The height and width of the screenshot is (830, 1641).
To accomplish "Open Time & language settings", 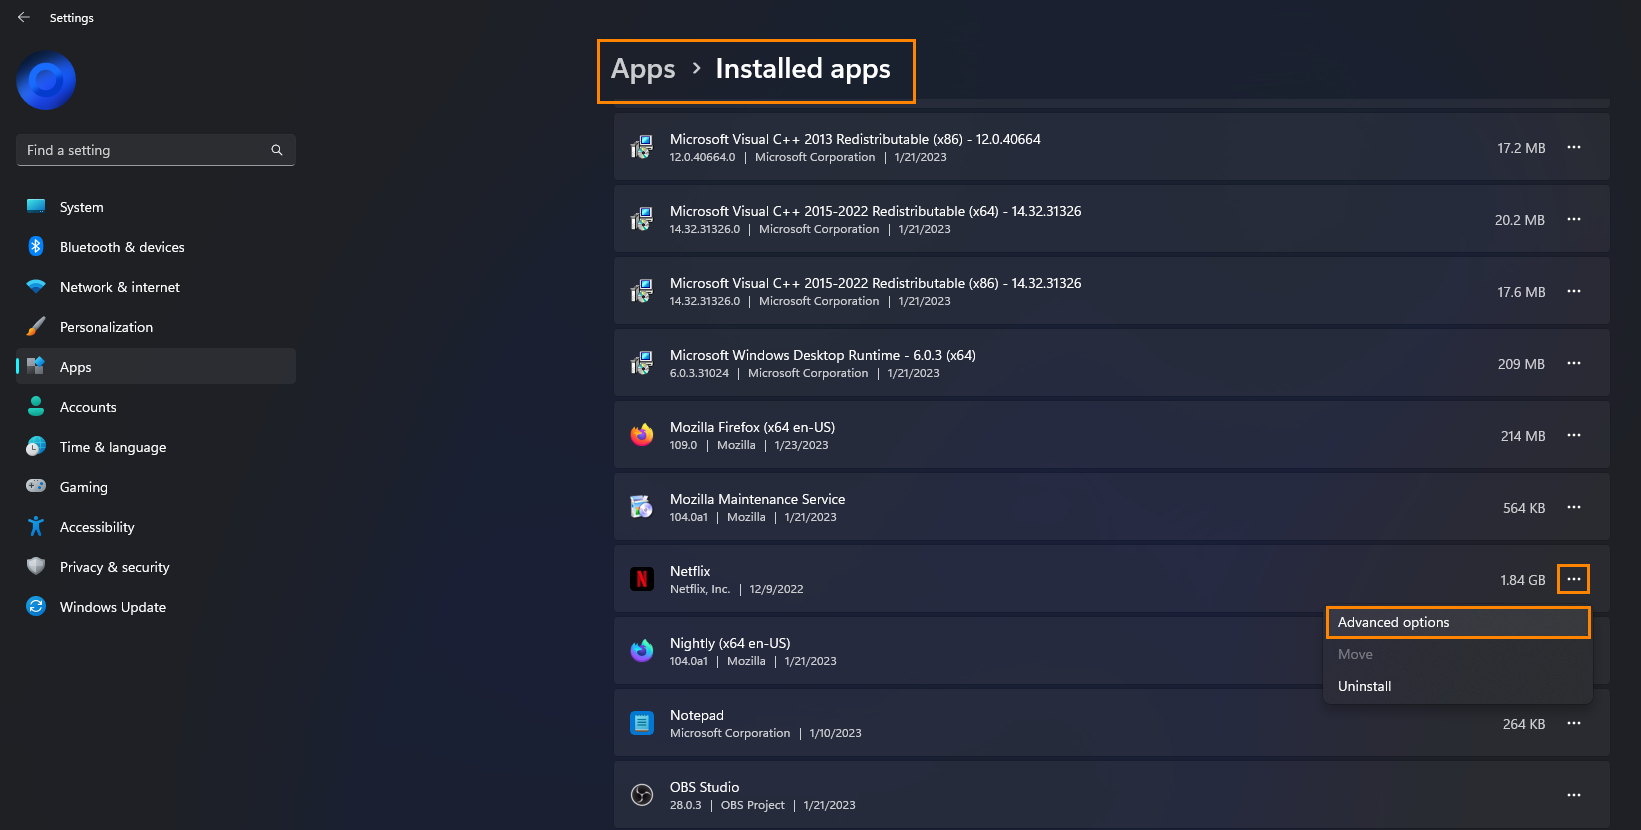I will [x=156, y=447].
